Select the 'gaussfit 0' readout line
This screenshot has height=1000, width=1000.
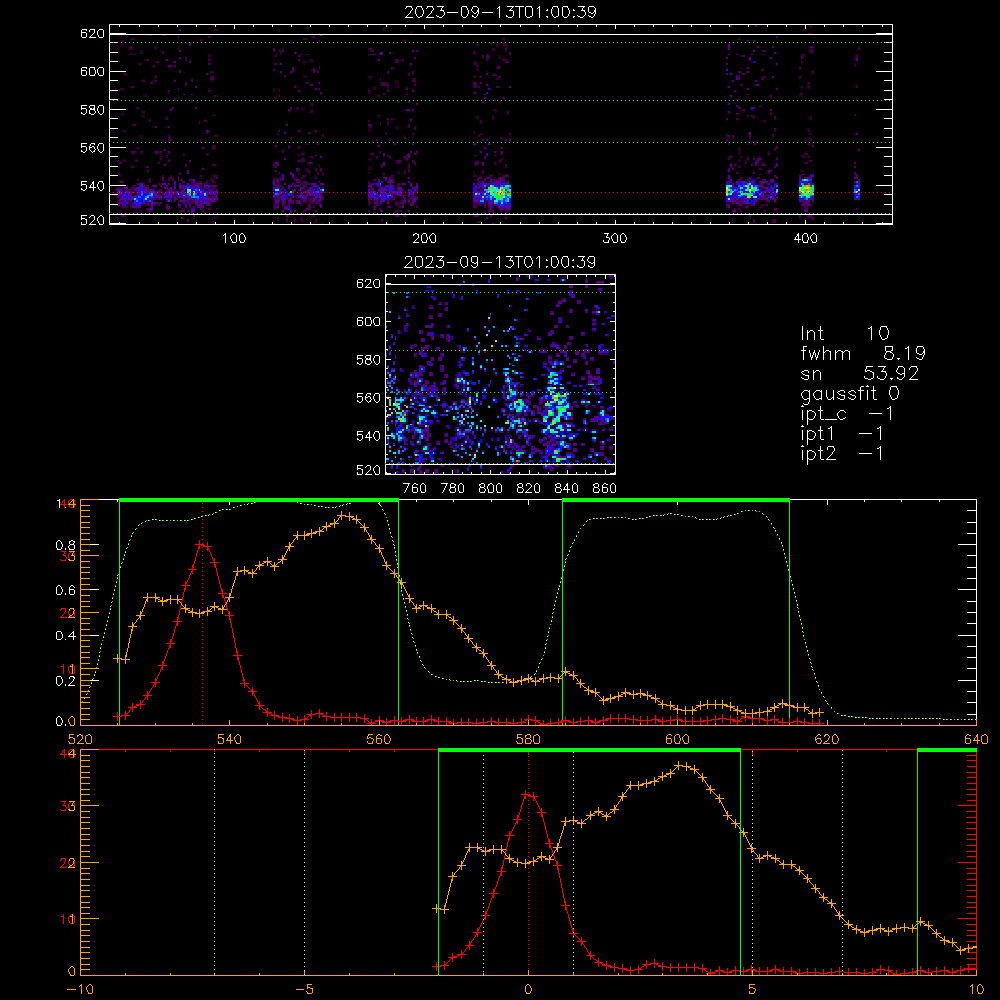click(x=849, y=393)
